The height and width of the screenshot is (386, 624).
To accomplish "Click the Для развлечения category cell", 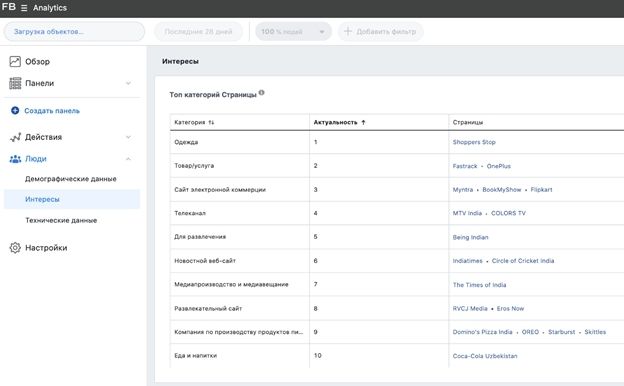I will 240,237.
